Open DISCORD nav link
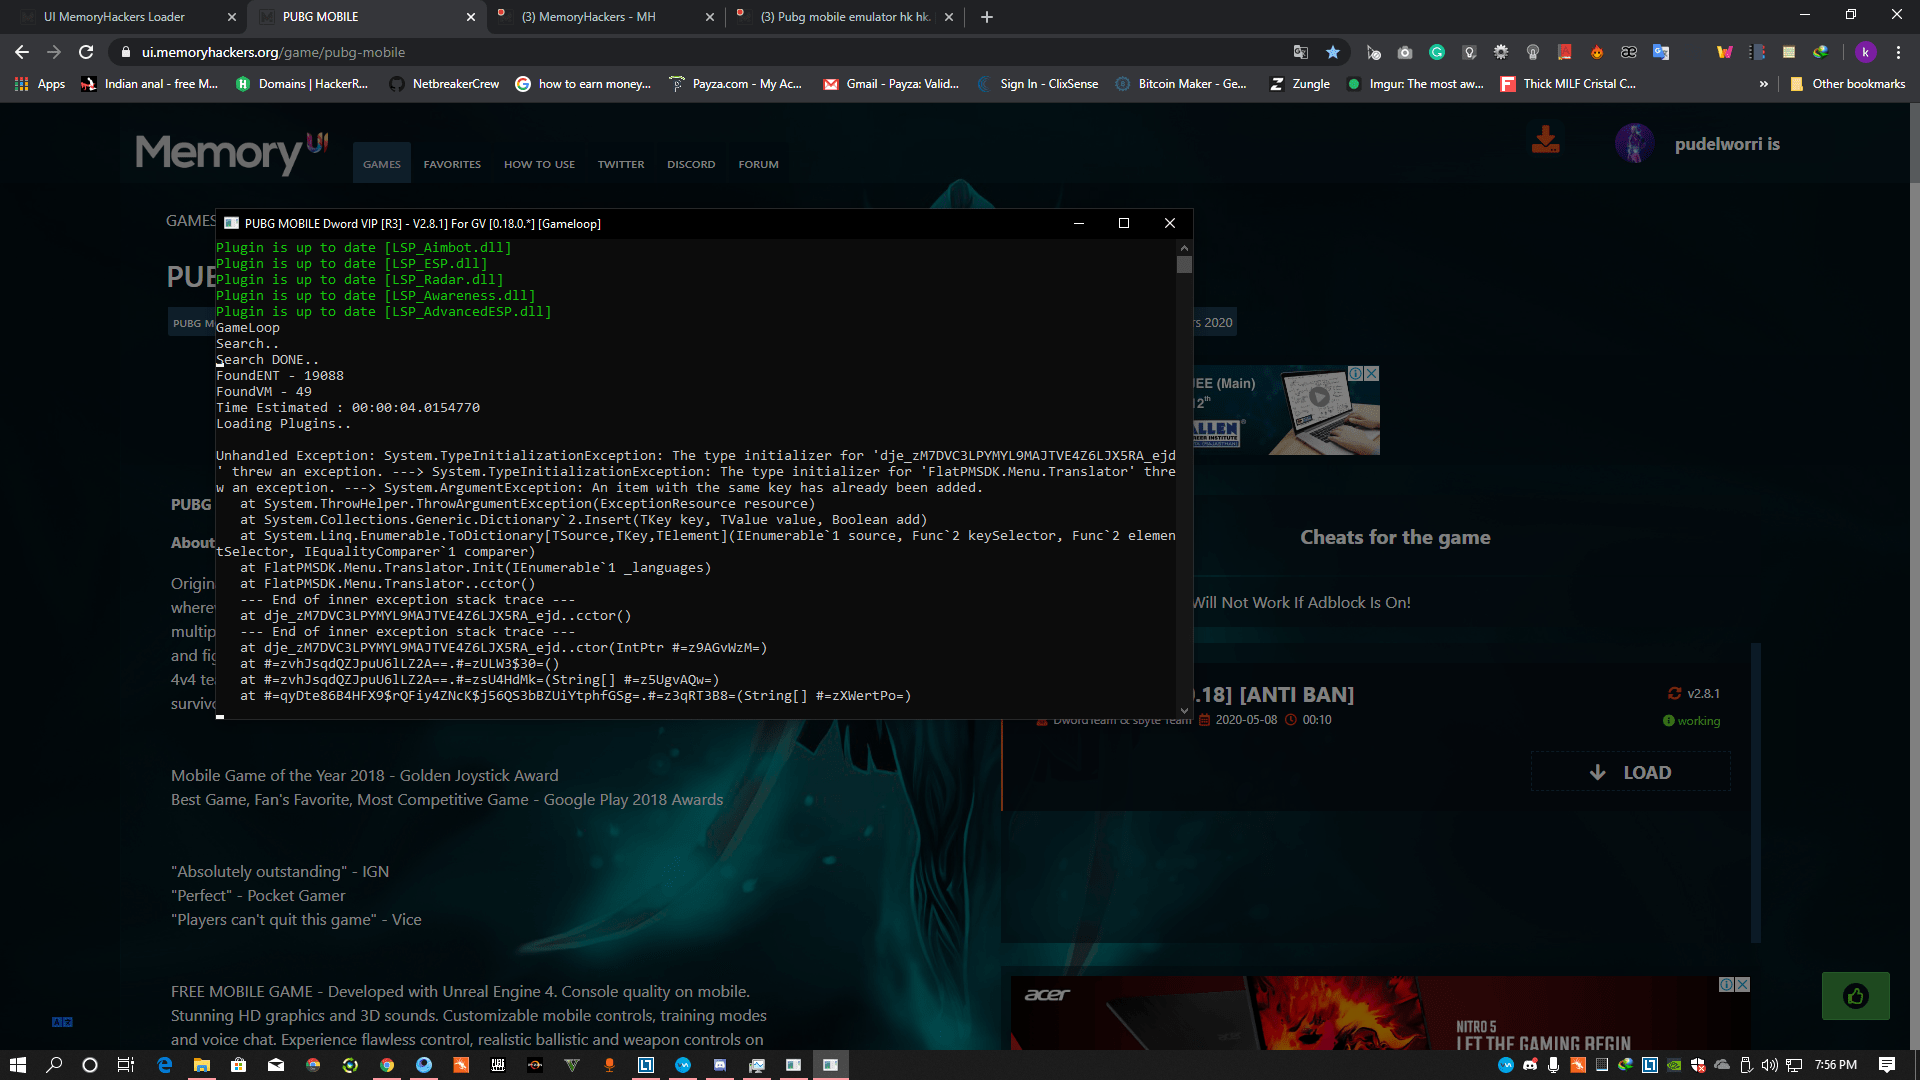This screenshot has height=1080, width=1920. (x=691, y=164)
